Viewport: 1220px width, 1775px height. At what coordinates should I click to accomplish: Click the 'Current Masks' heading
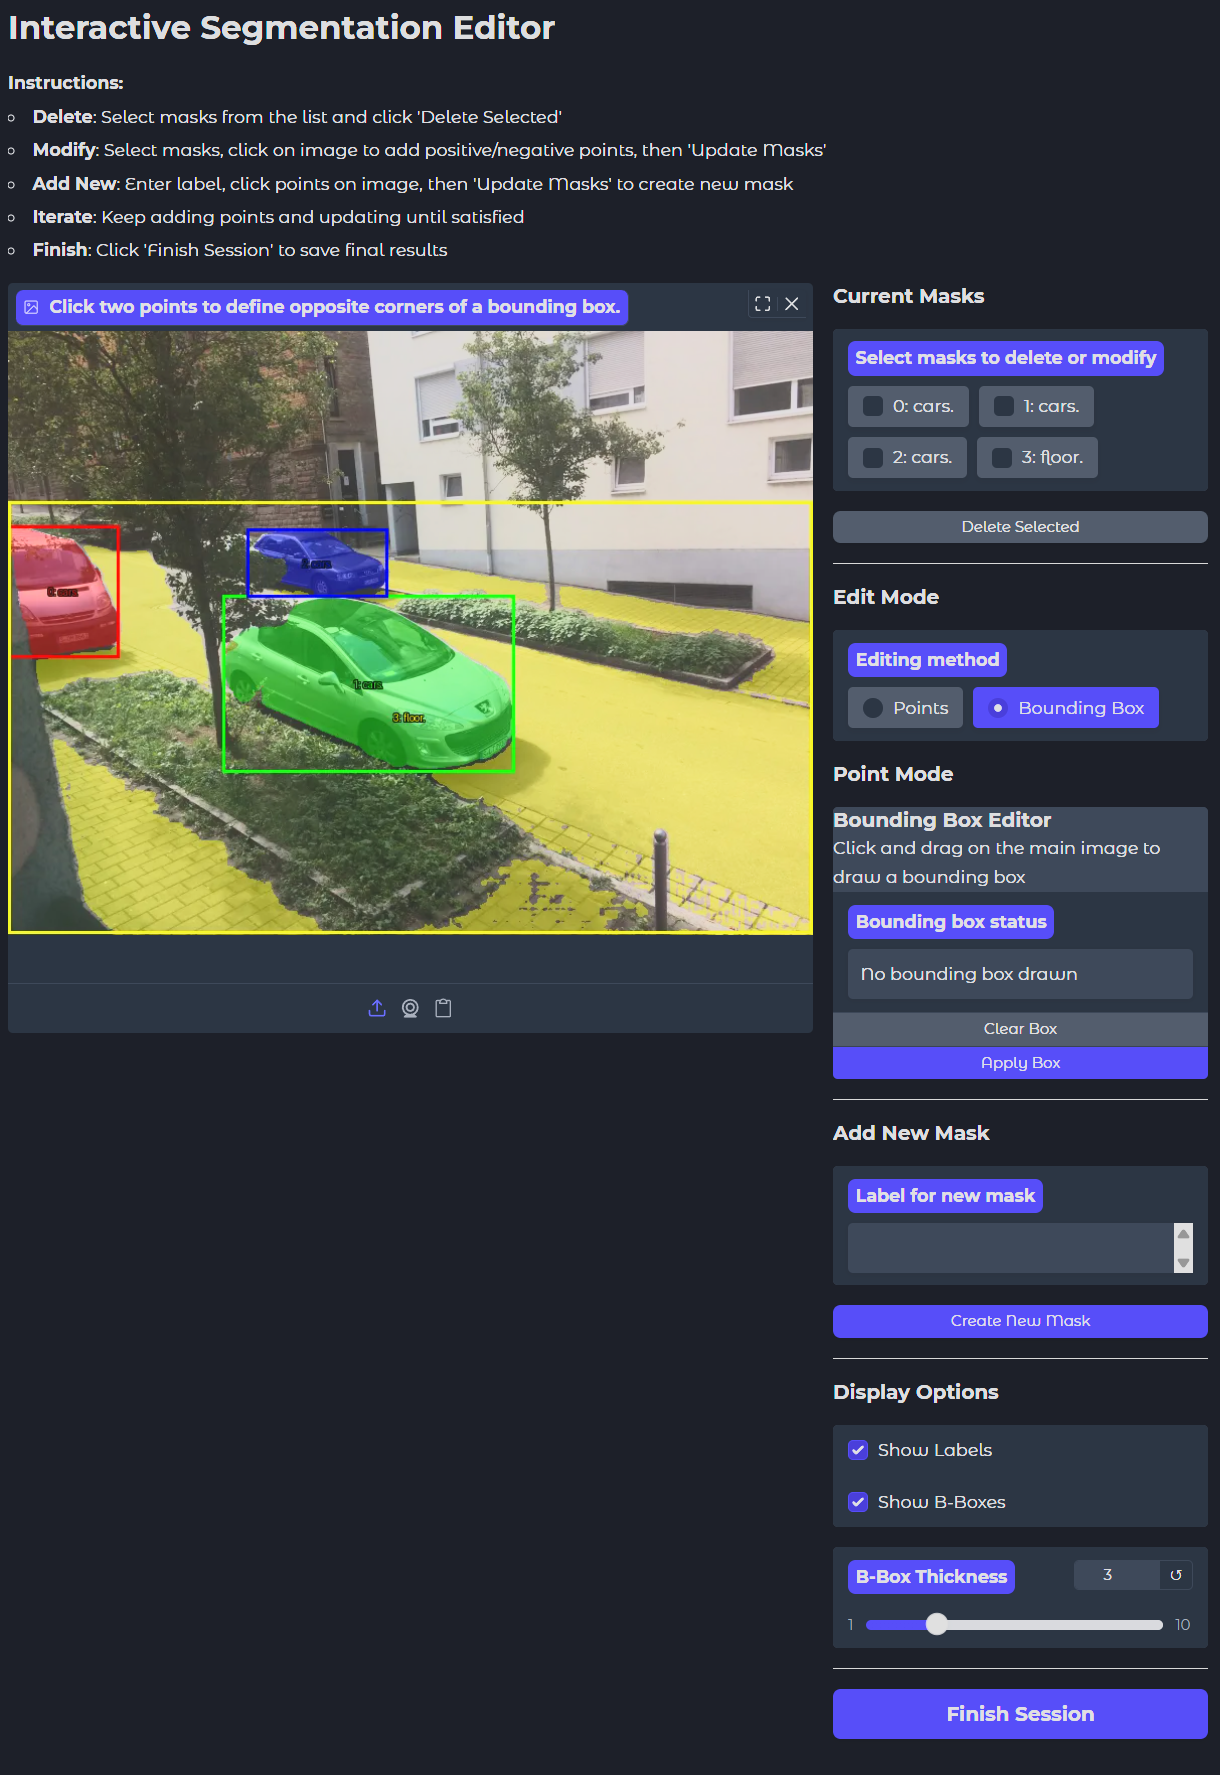click(x=908, y=296)
